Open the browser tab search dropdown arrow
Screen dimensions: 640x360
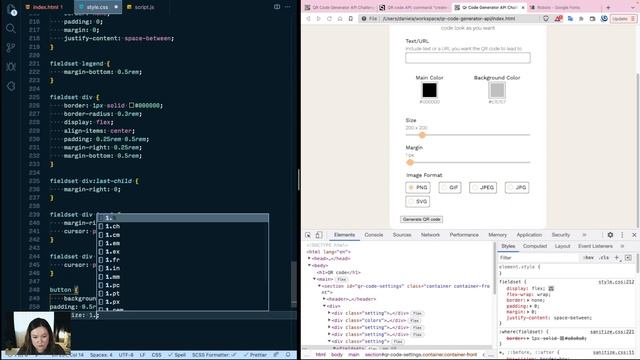click(633, 7)
